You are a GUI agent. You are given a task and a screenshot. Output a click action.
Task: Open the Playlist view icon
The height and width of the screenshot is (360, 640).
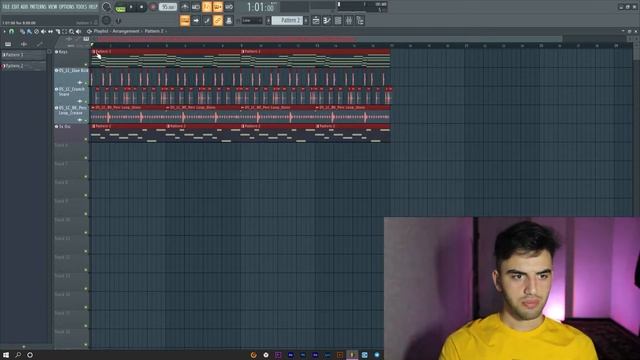coord(316,20)
